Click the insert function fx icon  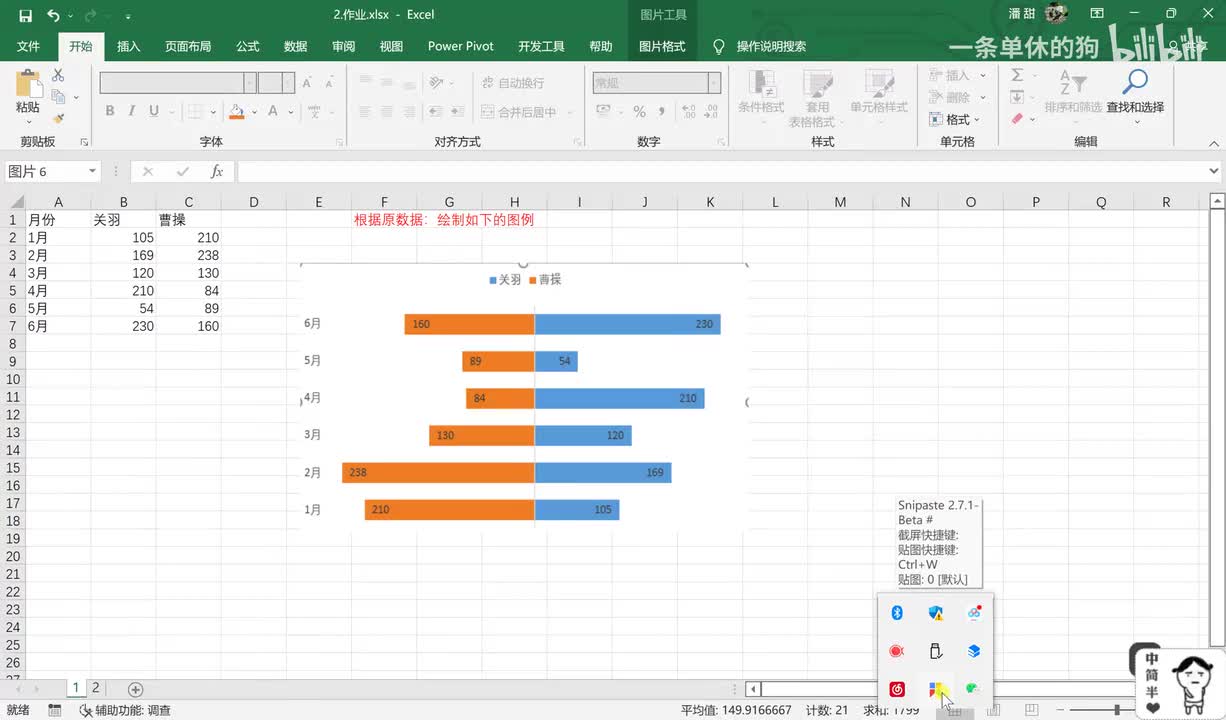click(217, 171)
